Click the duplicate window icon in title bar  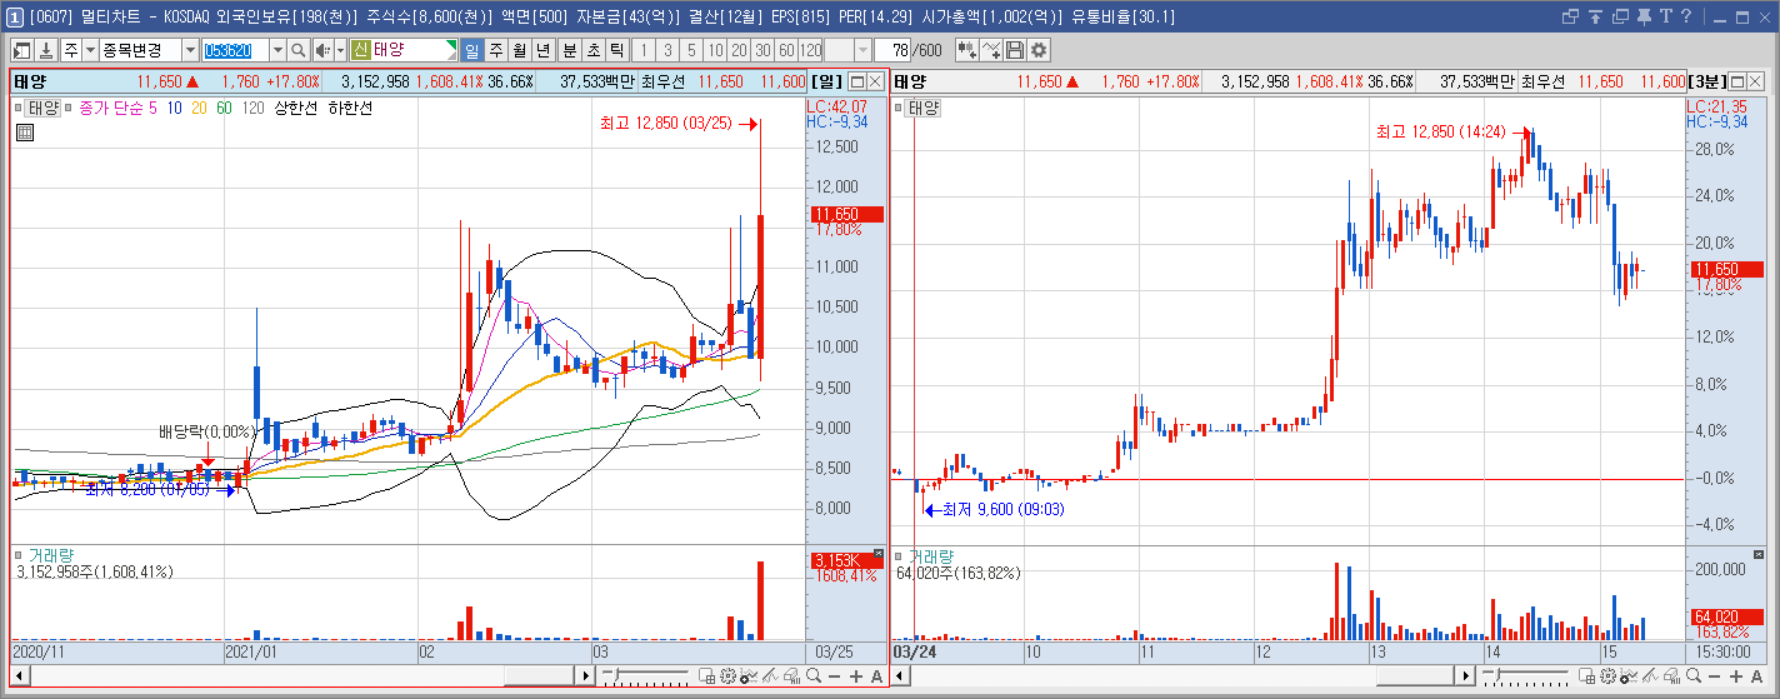pos(1620,16)
